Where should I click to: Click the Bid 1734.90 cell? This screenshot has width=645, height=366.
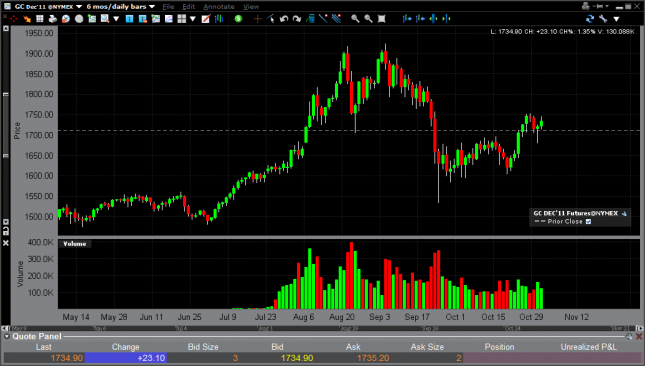277,358
